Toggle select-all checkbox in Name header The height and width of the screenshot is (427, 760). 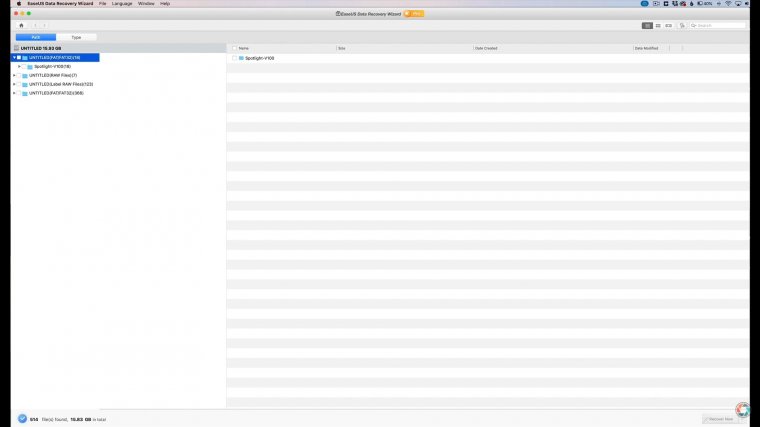pyautogui.click(x=235, y=48)
